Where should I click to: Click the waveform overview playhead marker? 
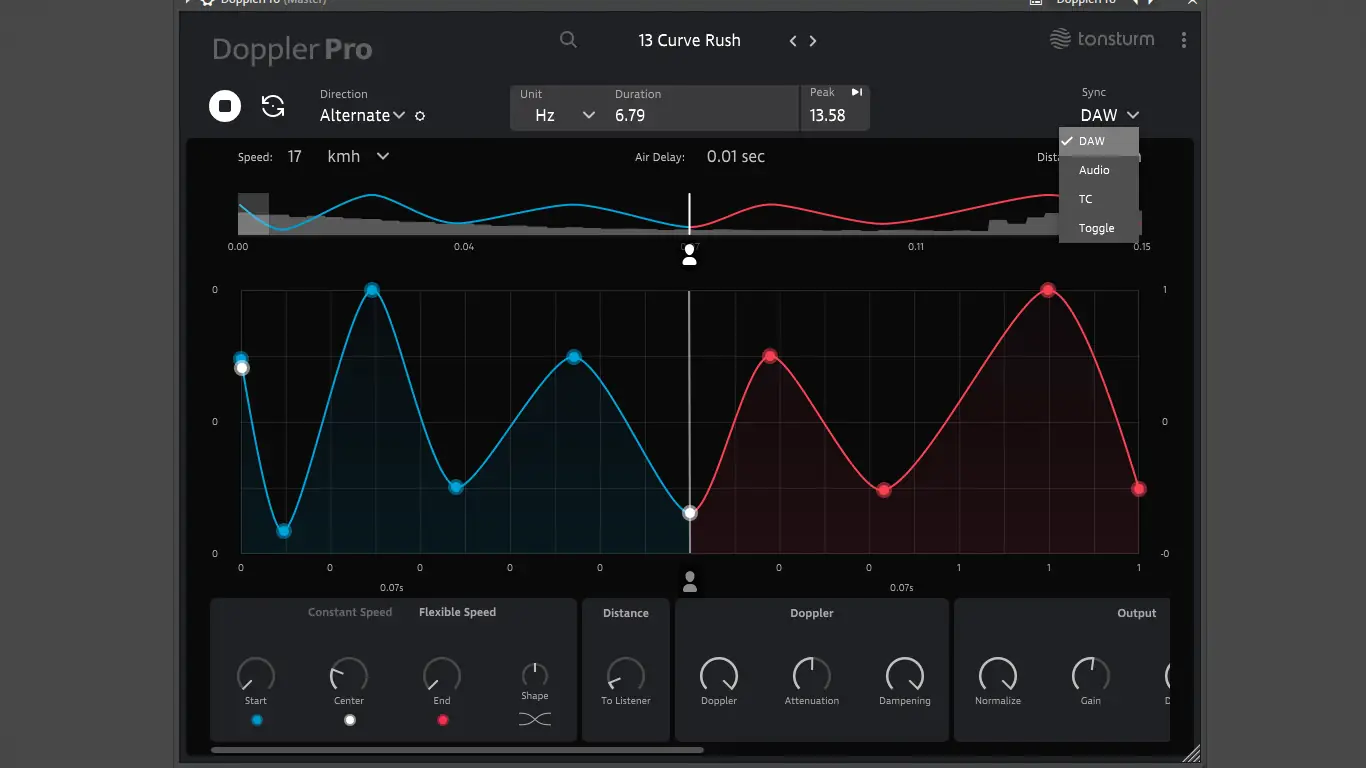pos(689,214)
